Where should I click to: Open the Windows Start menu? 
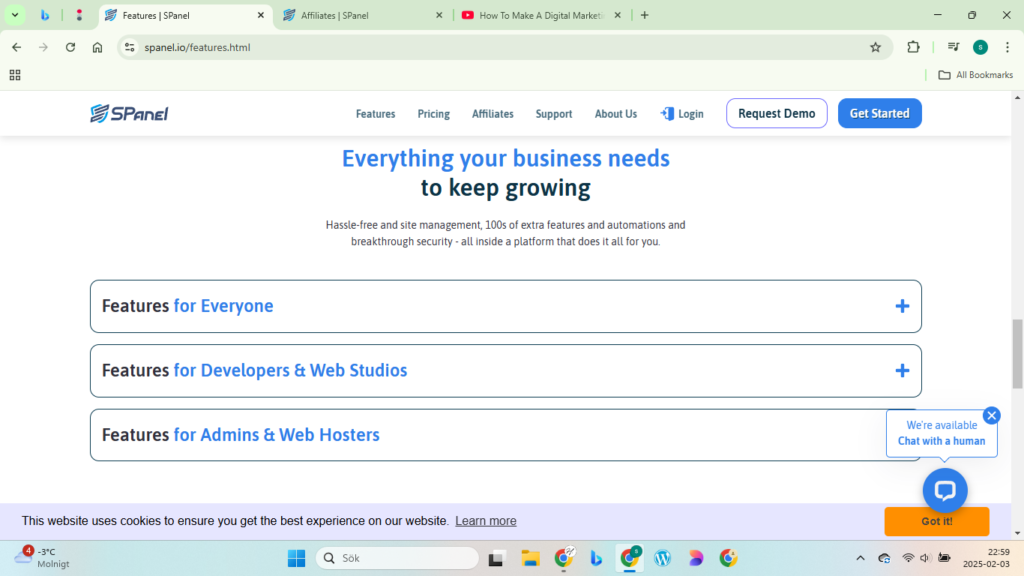pyautogui.click(x=296, y=558)
